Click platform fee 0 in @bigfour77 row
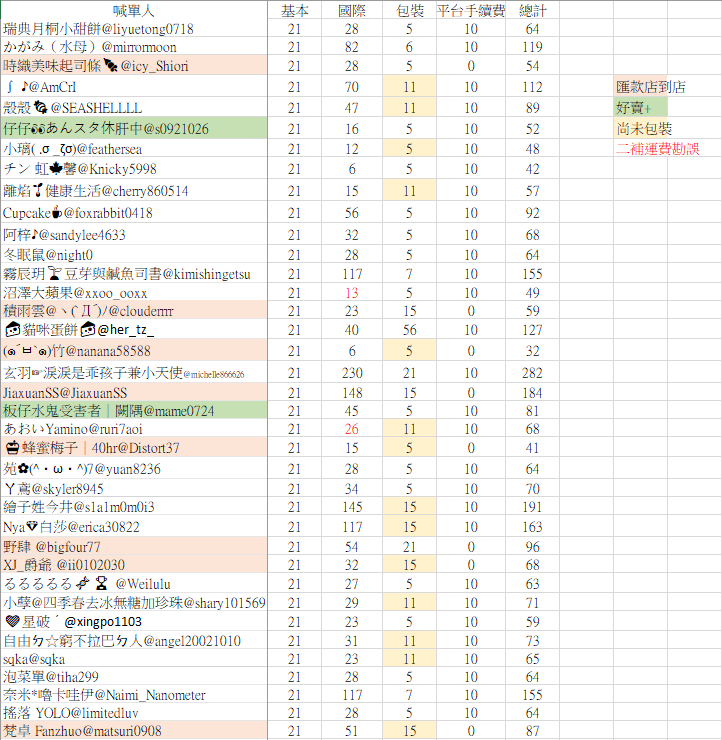Image resolution: width=722 pixels, height=740 pixels. tap(470, 547)
